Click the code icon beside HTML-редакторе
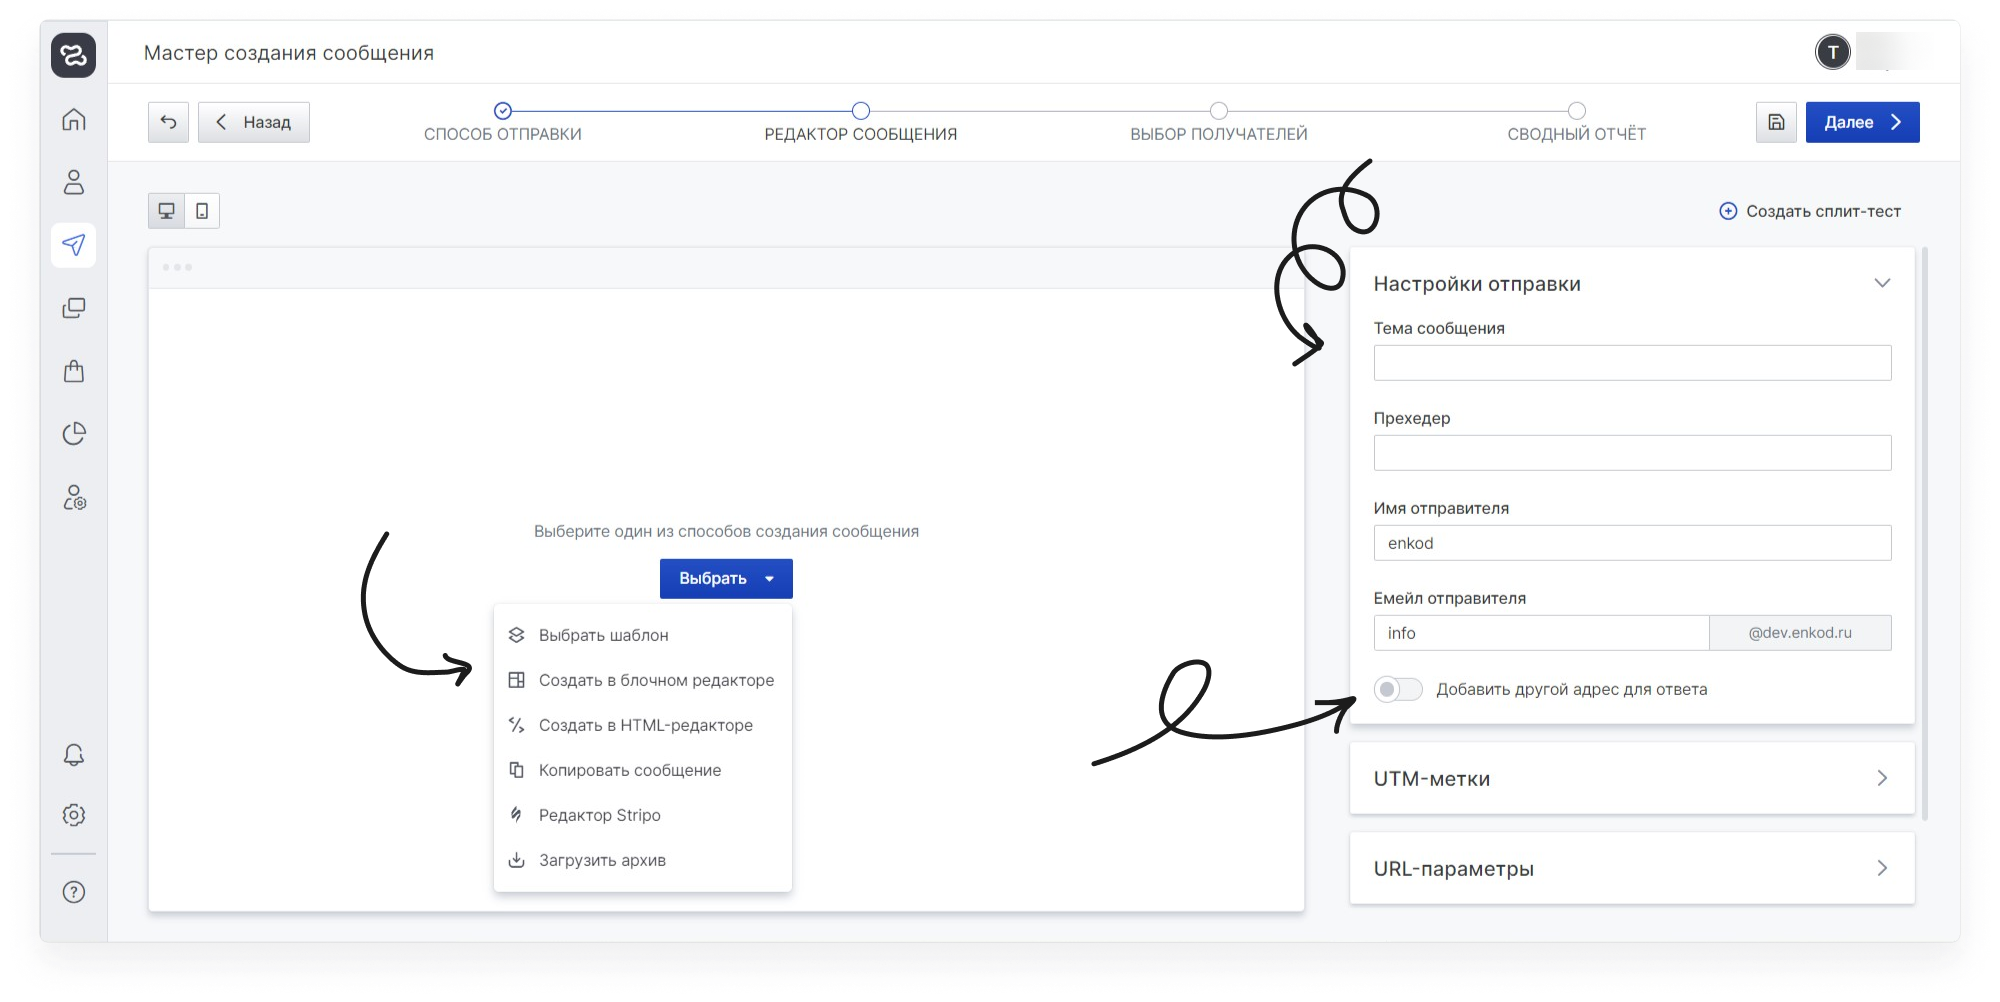Viewport: 2000px width, 1002px height. [x=516, y=725]
